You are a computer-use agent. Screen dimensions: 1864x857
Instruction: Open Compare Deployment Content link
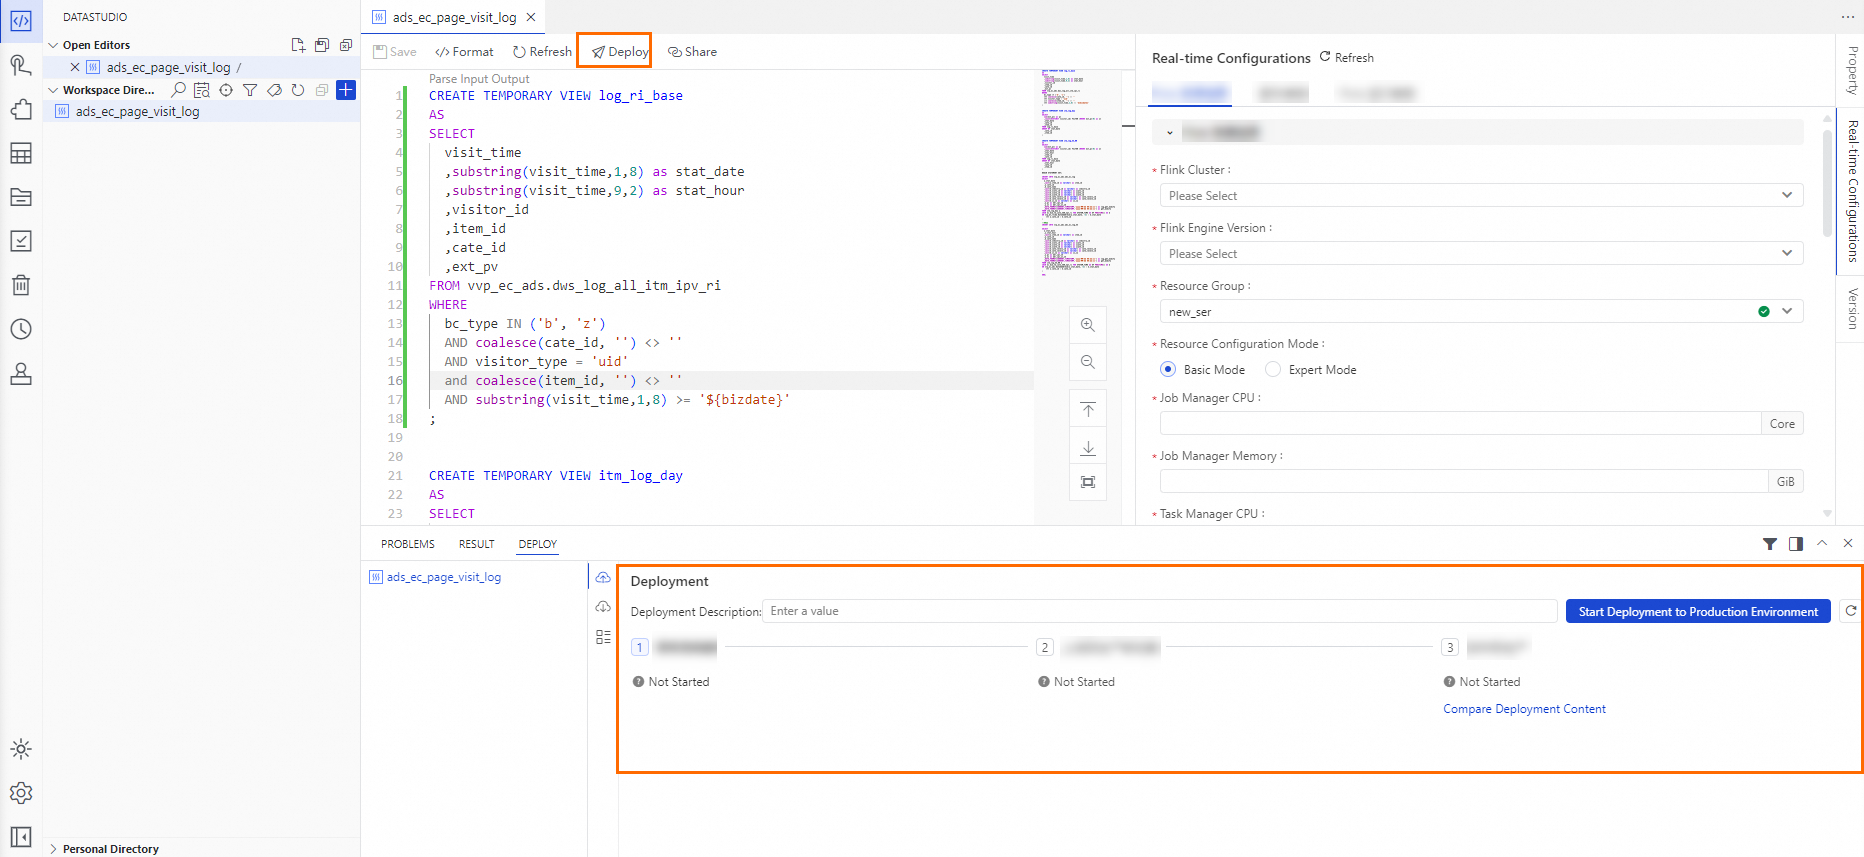pyautogui.click(x=1524, y=709)
